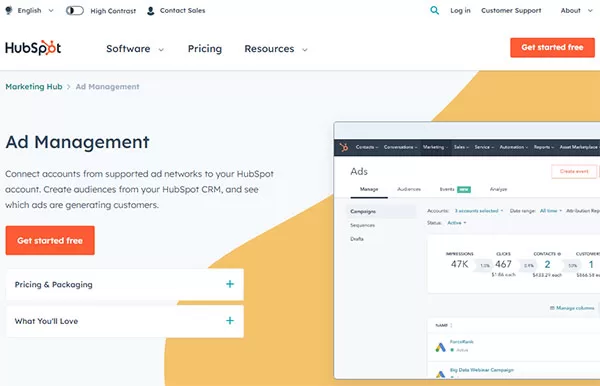This screenshot has width=600, height=386.
Task: Click the Google Ads icon next to ForceRank
Action: 440,347
